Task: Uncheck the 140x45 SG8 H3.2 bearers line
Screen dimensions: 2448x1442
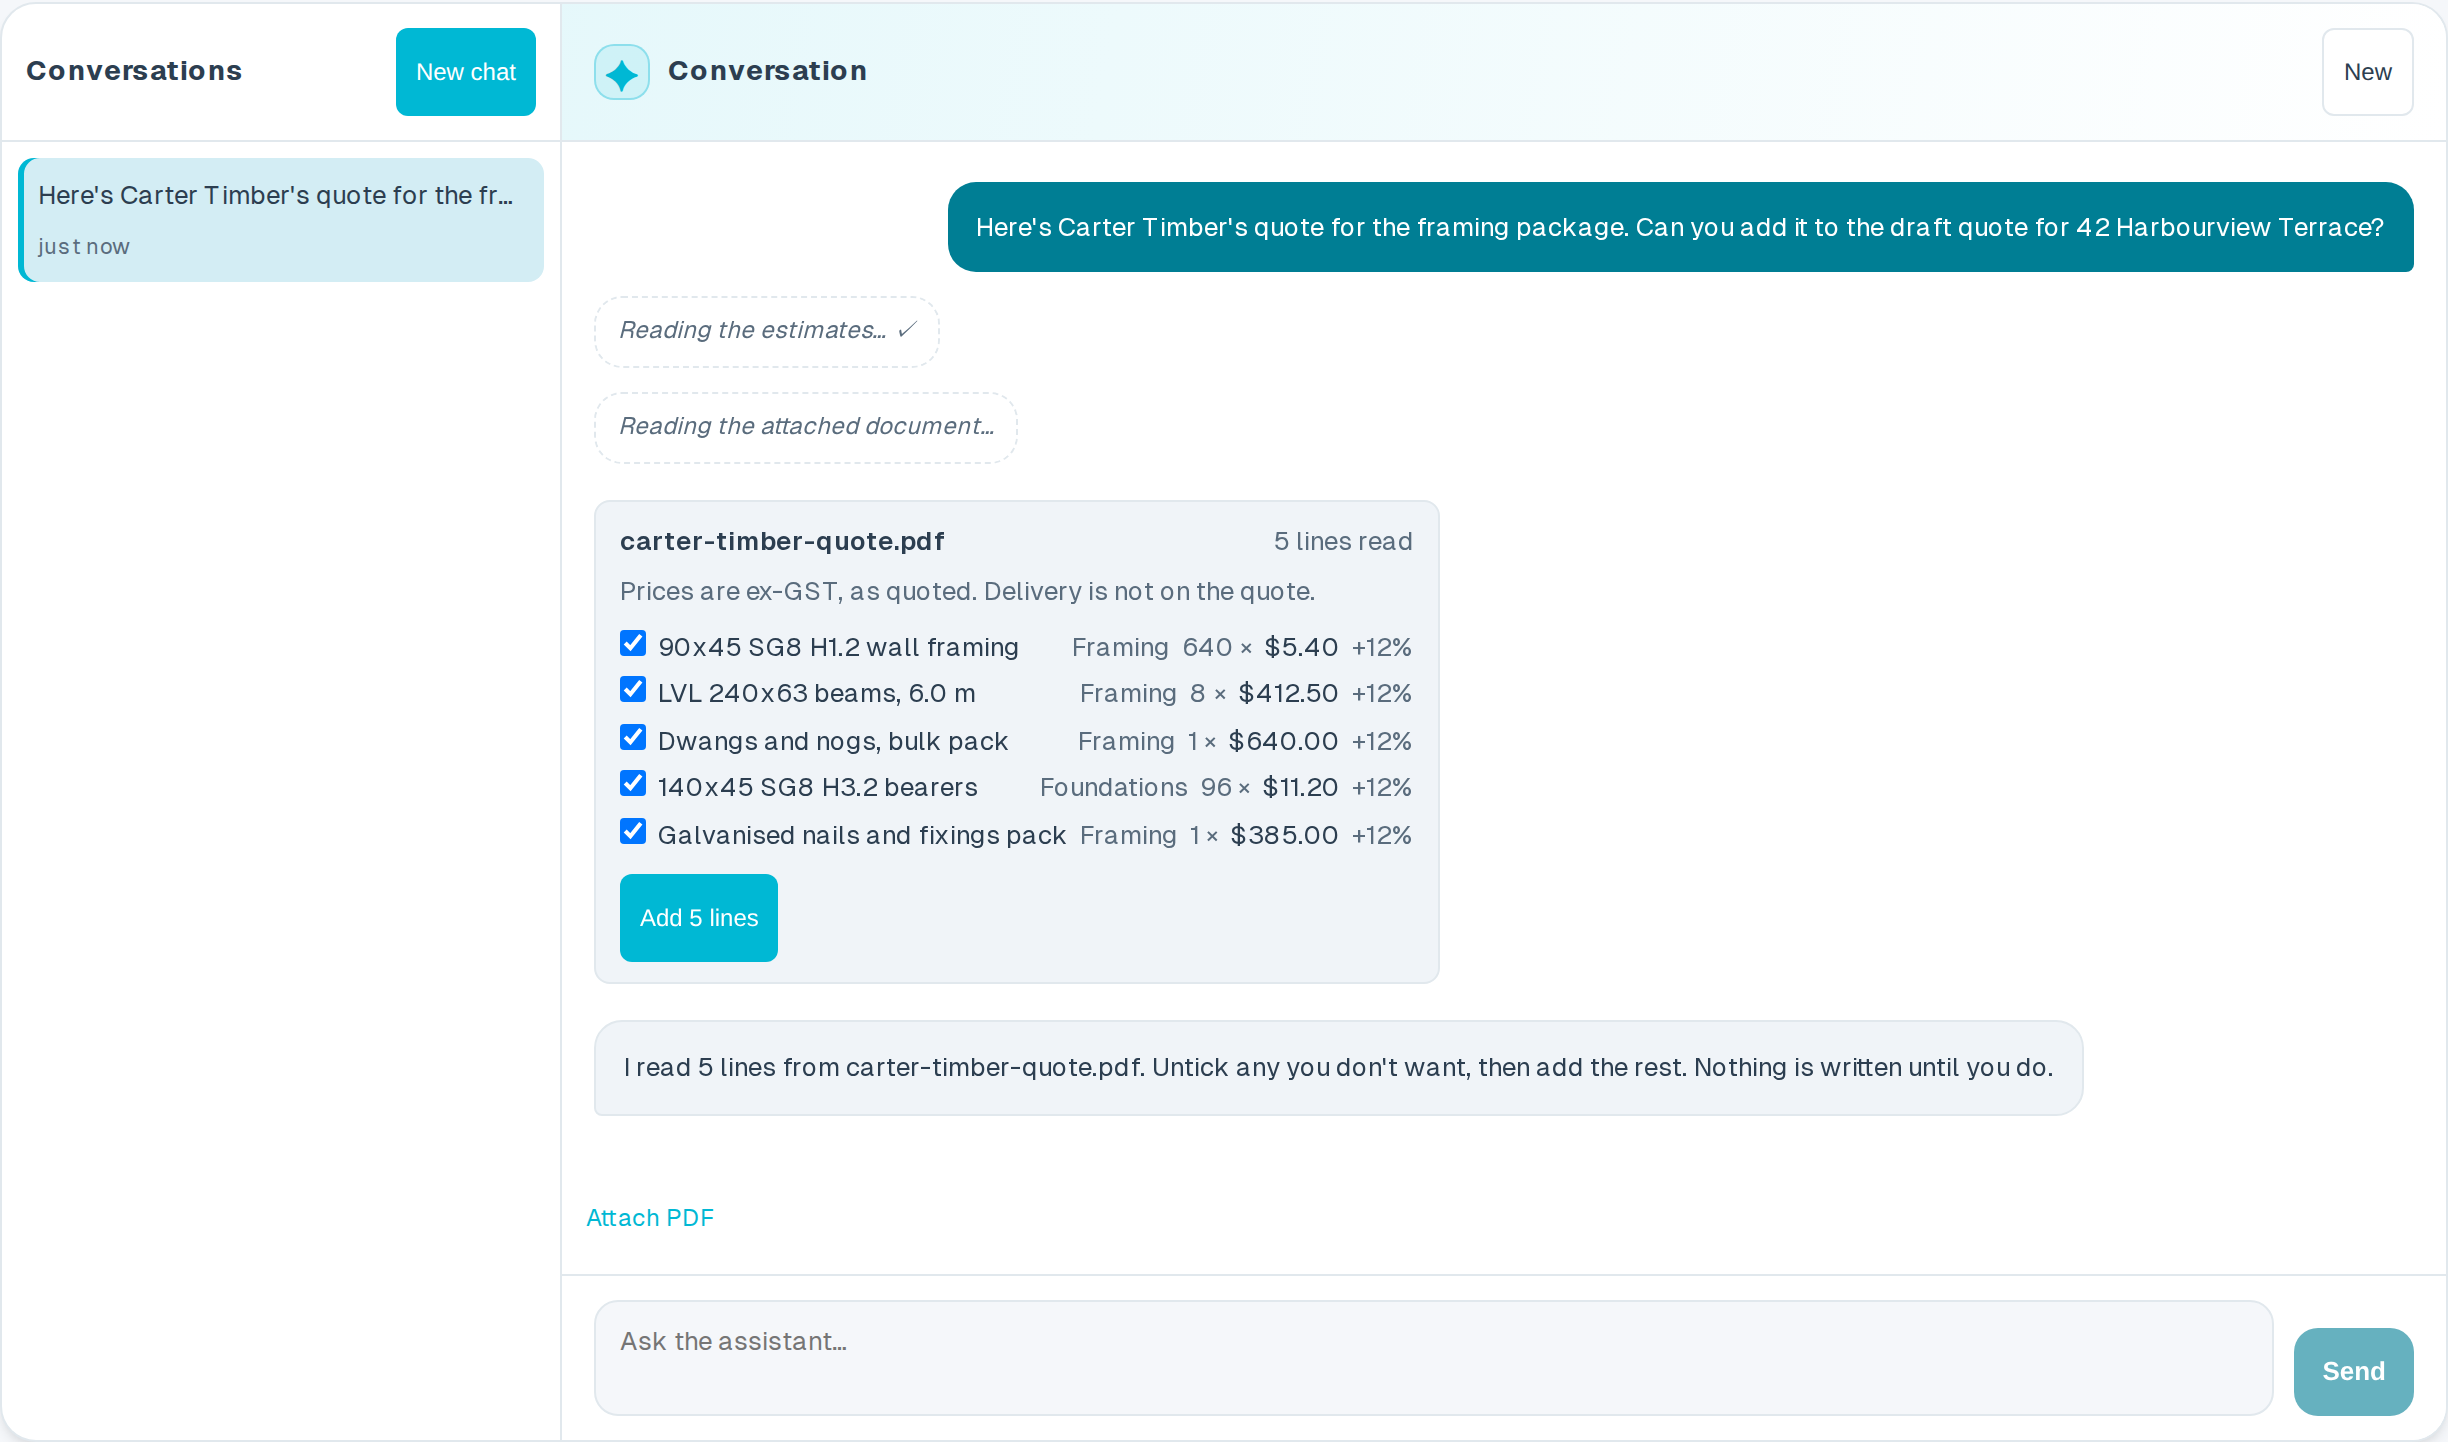Action: [x=633, y=783]
